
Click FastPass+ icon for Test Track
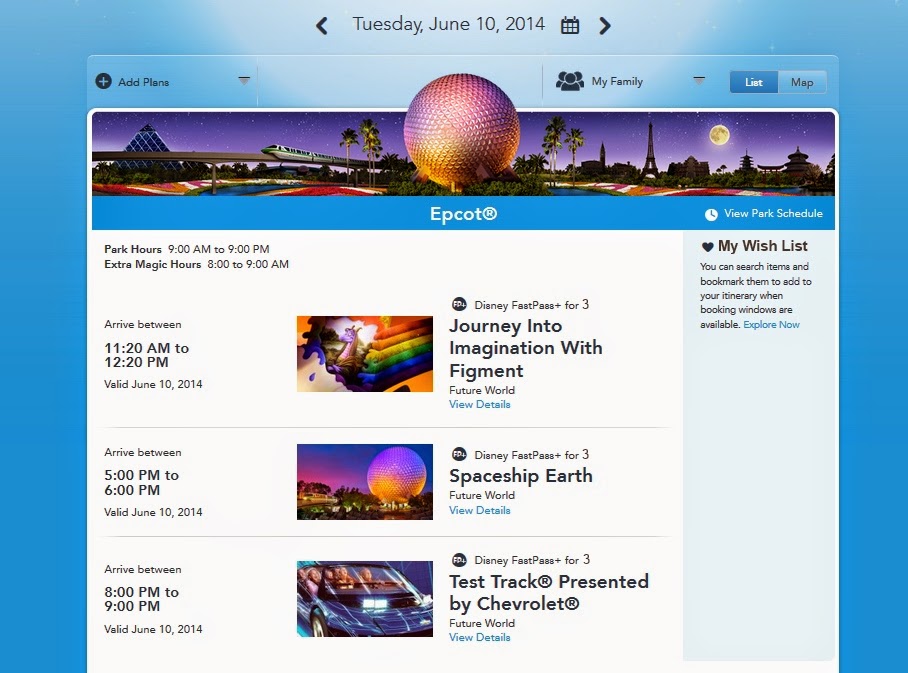pyautogui.click(x=459, y=559)
